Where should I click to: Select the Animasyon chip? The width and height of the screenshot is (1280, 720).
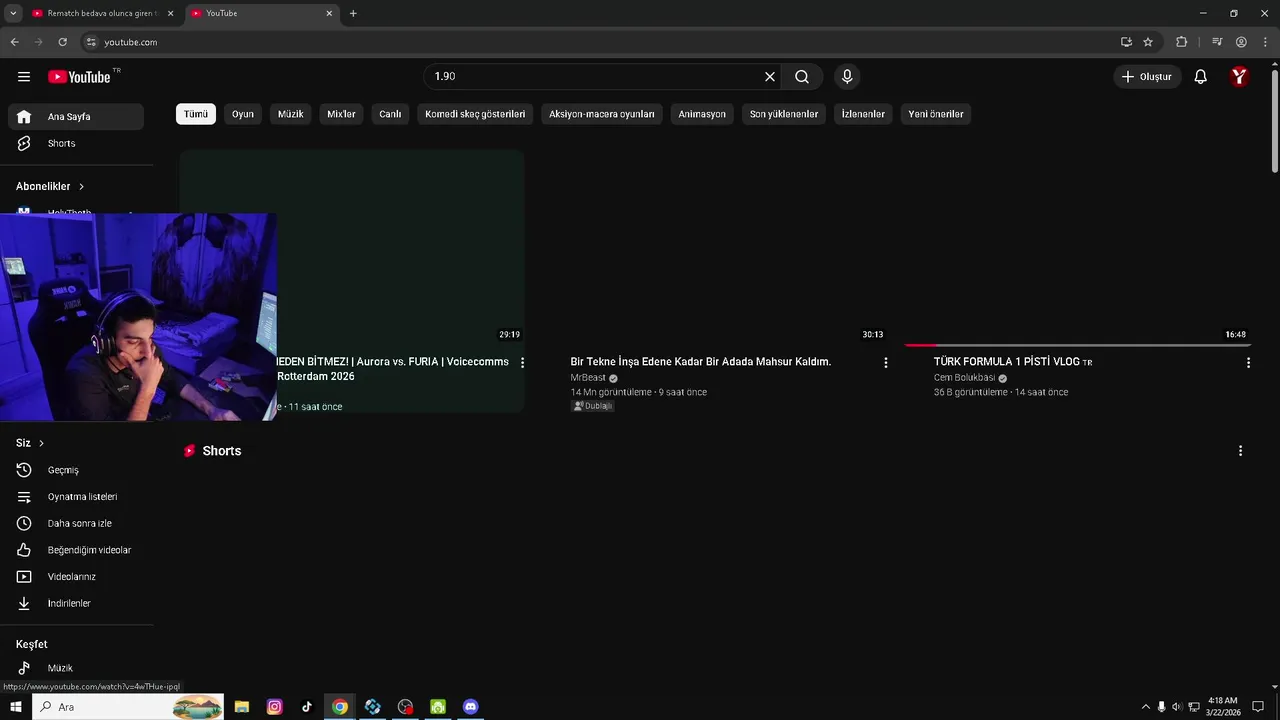[x=702, y=114]
